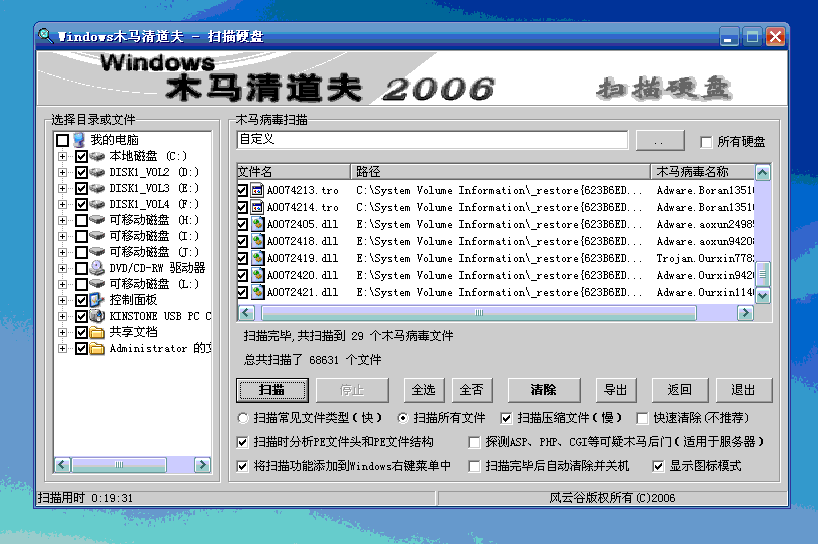
Task: Click the Control Panel (控制面板) icon
Action: [x=97, y=300]
